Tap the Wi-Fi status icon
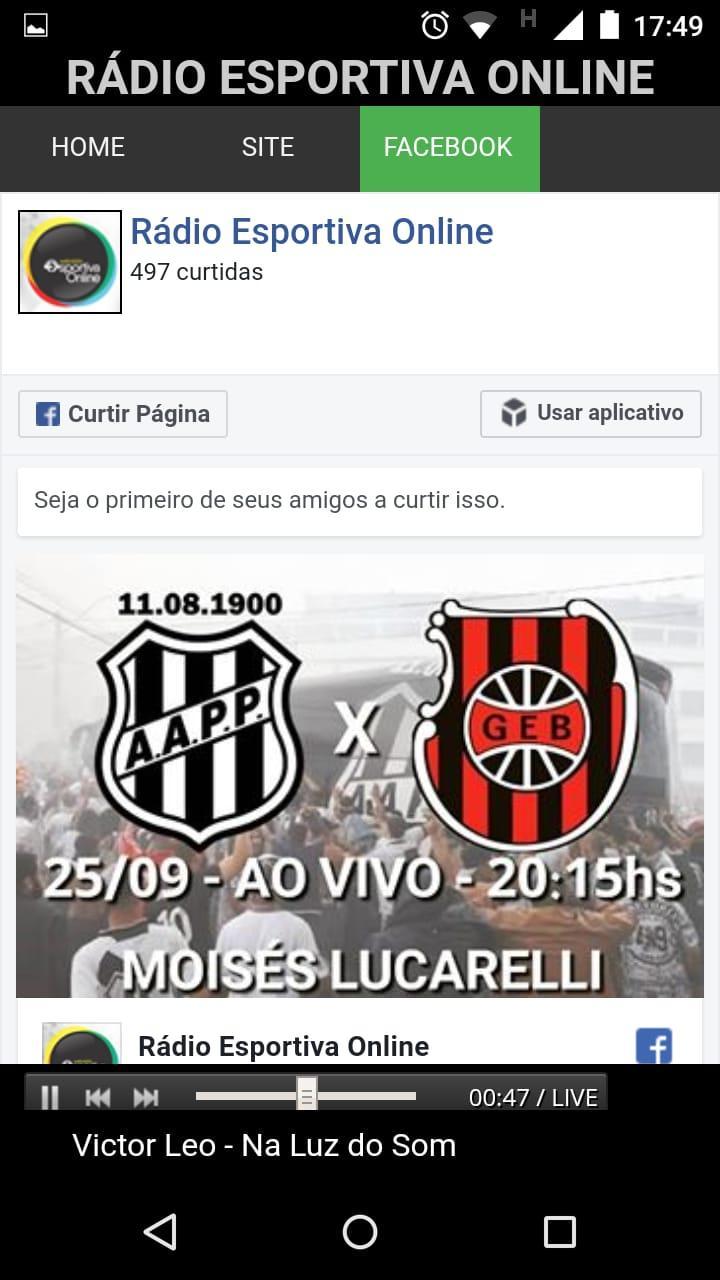The width and height of the screenshot is (720, 1280). pos(481,26)
